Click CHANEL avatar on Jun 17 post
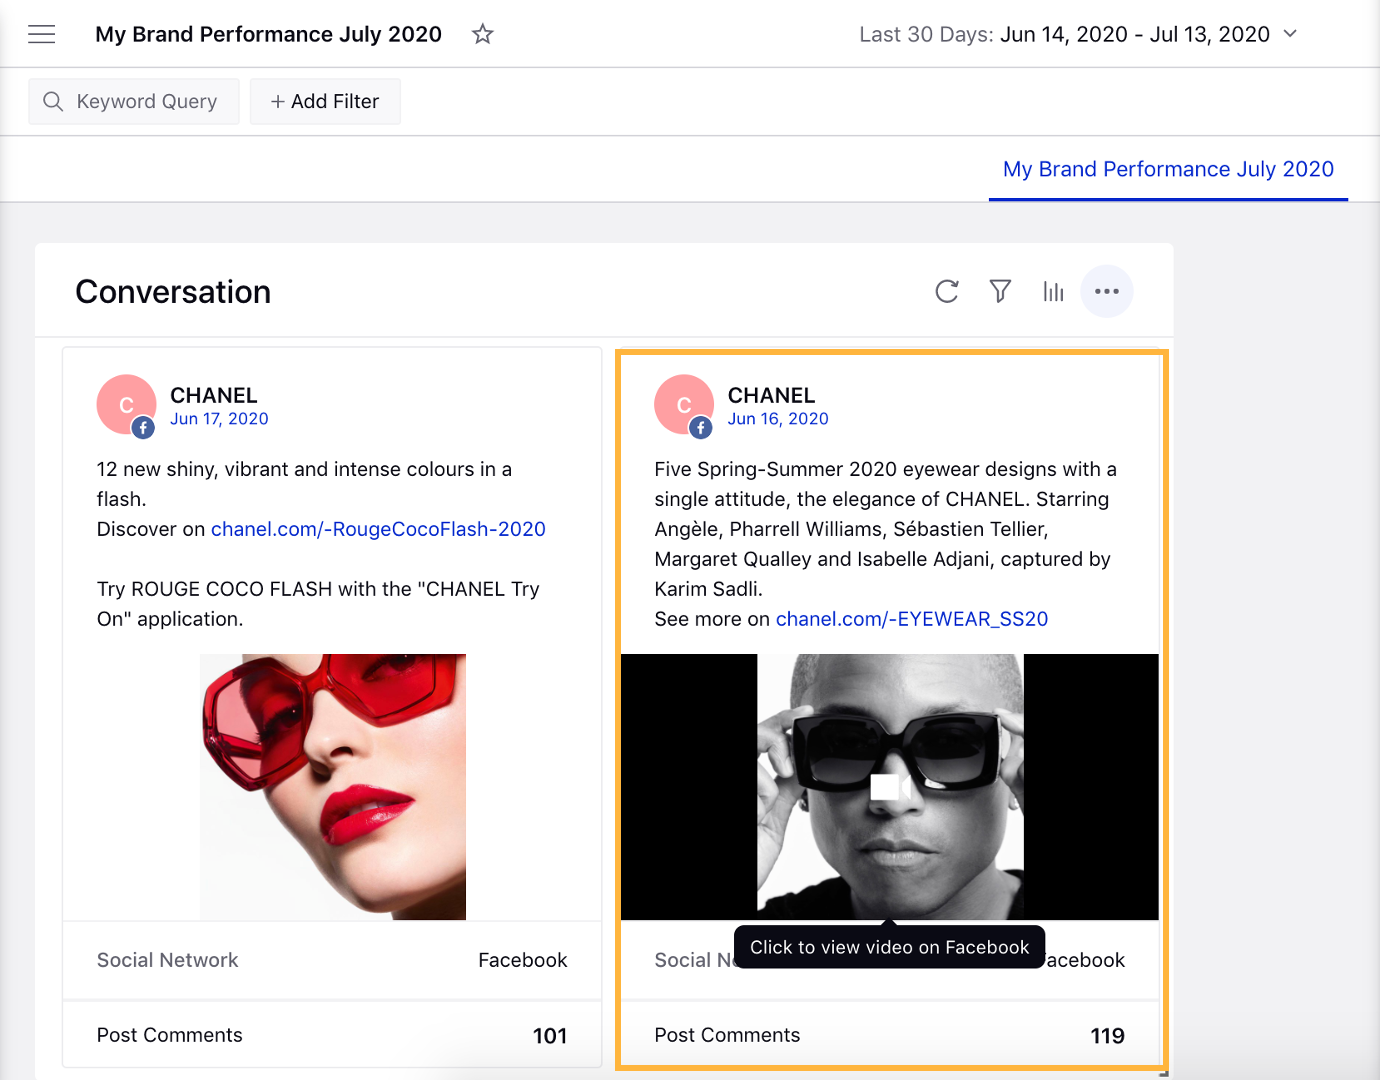The width and height of the screenshot is (1380, 1080). tap(127, 405)
